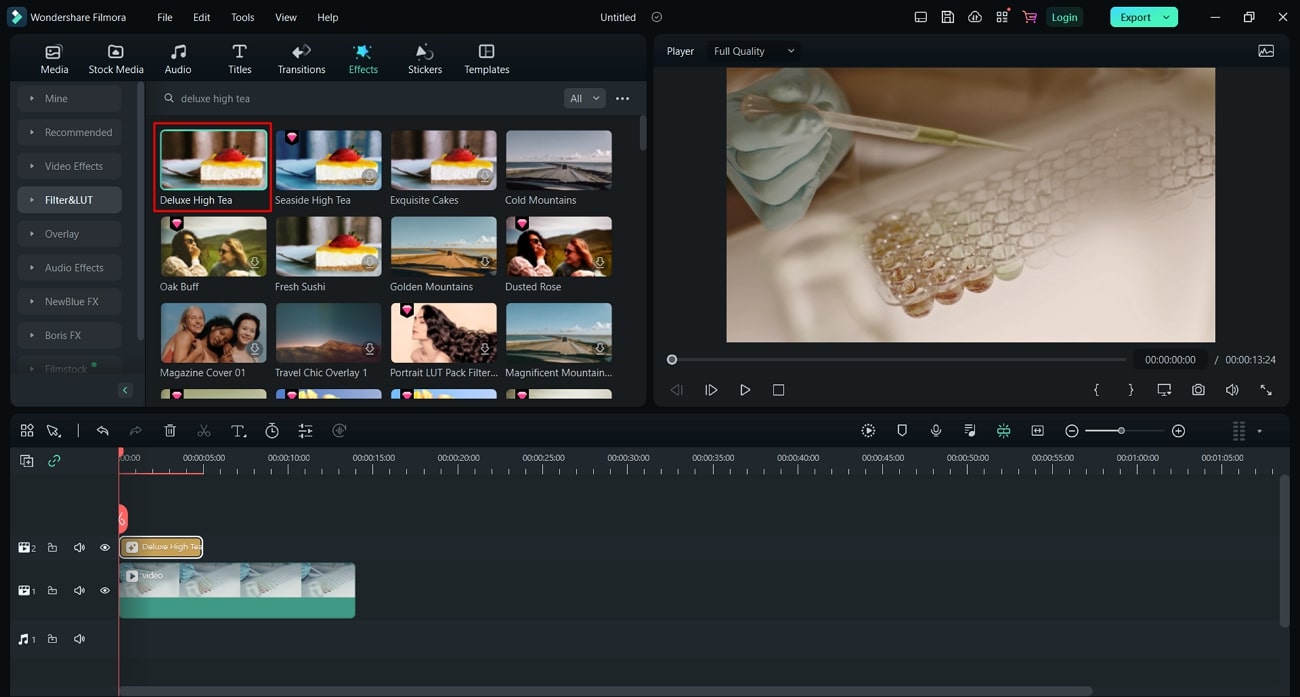This screenshot has width=1300, height=697.
Task: Click the timeline zoom slider handle
Action: pyautogui.click(x=1121, y=431)
